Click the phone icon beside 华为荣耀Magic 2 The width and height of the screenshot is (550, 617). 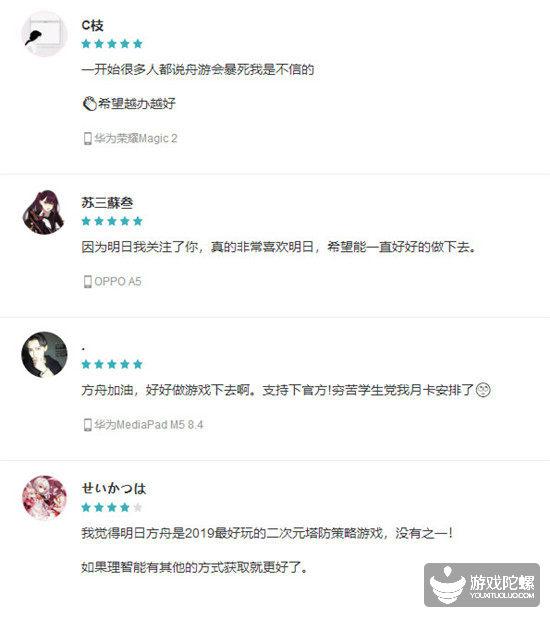(87, 139)
